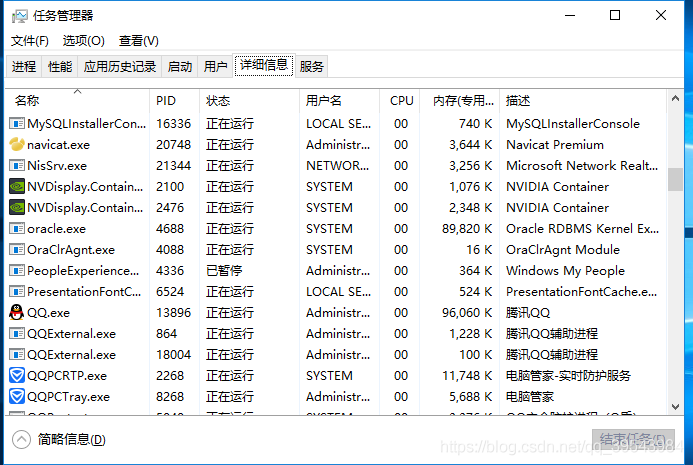Collapse to 简略信息 using the arrow icon
693x465 pixels.
coord(21,439)
